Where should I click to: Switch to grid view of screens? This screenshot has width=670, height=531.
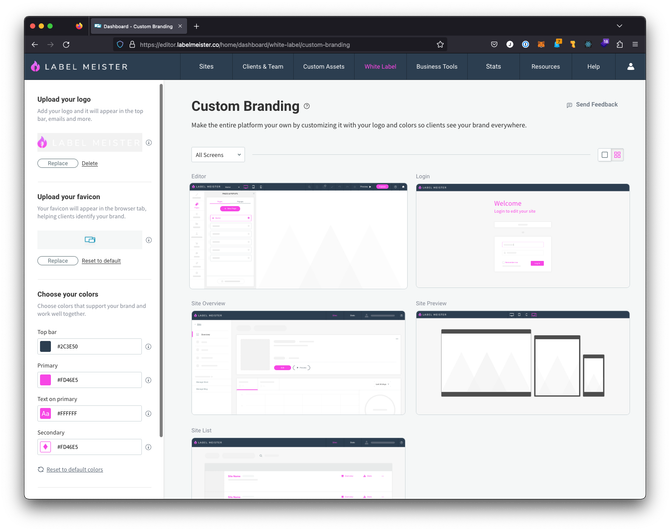coord(617,155)
